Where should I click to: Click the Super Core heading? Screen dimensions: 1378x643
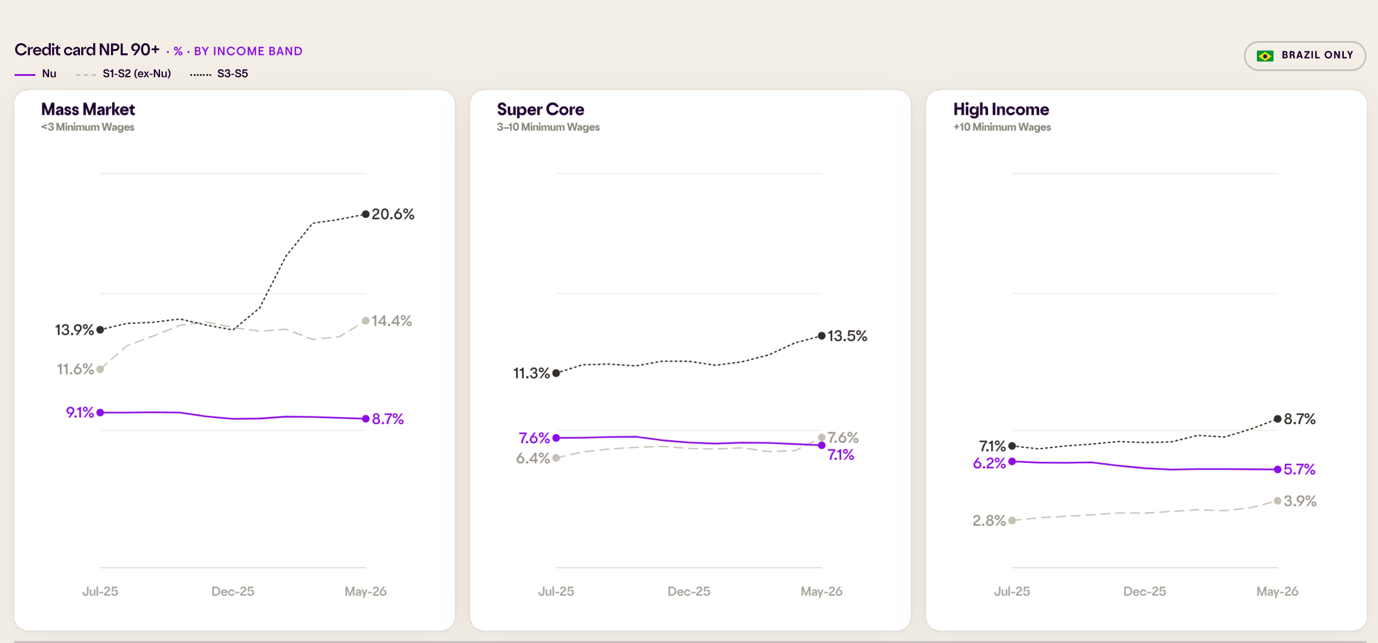point(541,109)
